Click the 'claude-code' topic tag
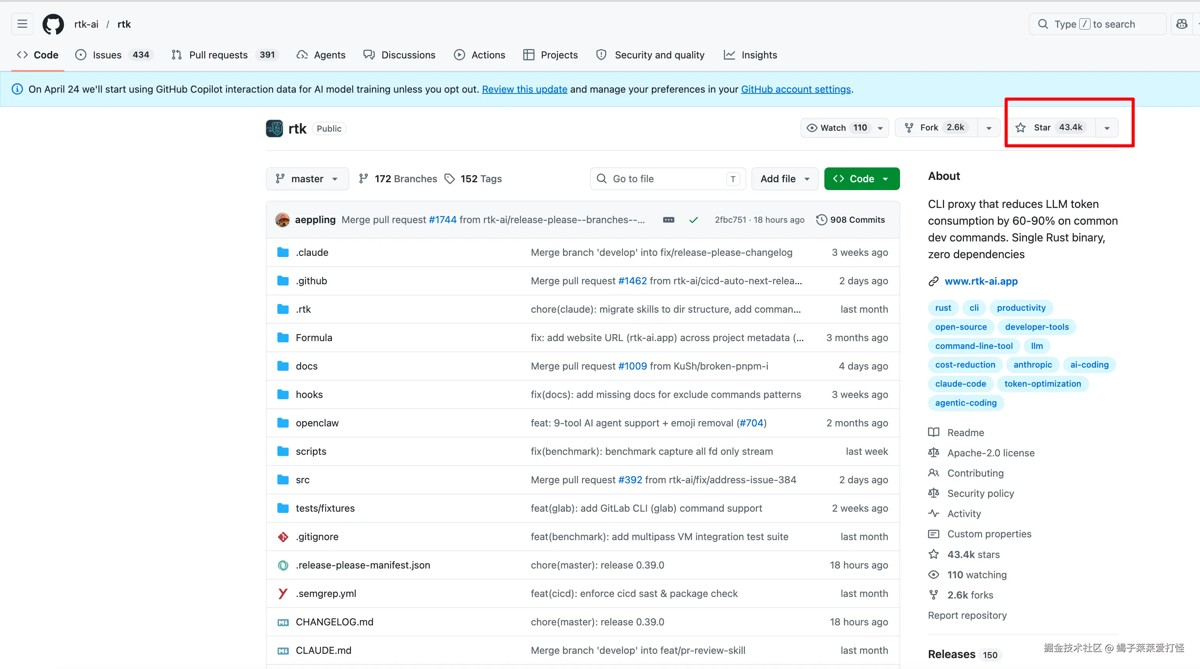Image resolution: width=1200 pixels, height=669 pixels. (x=960, y=384)
